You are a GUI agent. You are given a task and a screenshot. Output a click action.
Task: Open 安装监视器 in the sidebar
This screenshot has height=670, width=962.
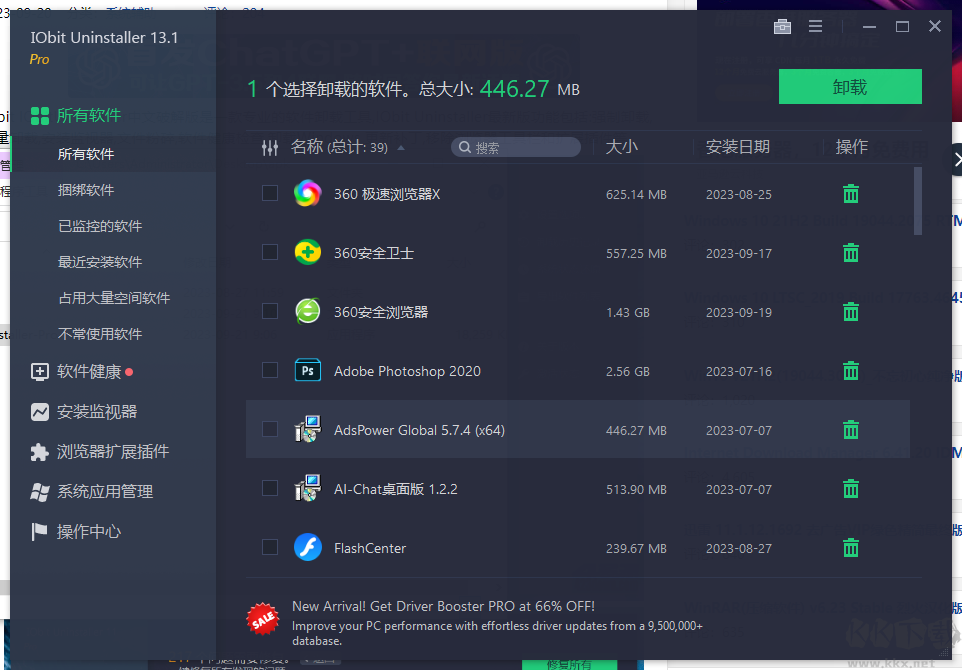[x=84, y=412]
